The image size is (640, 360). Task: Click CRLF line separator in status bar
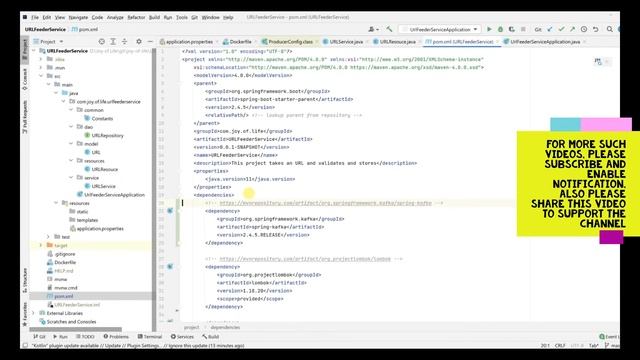(x=560, y=346)
